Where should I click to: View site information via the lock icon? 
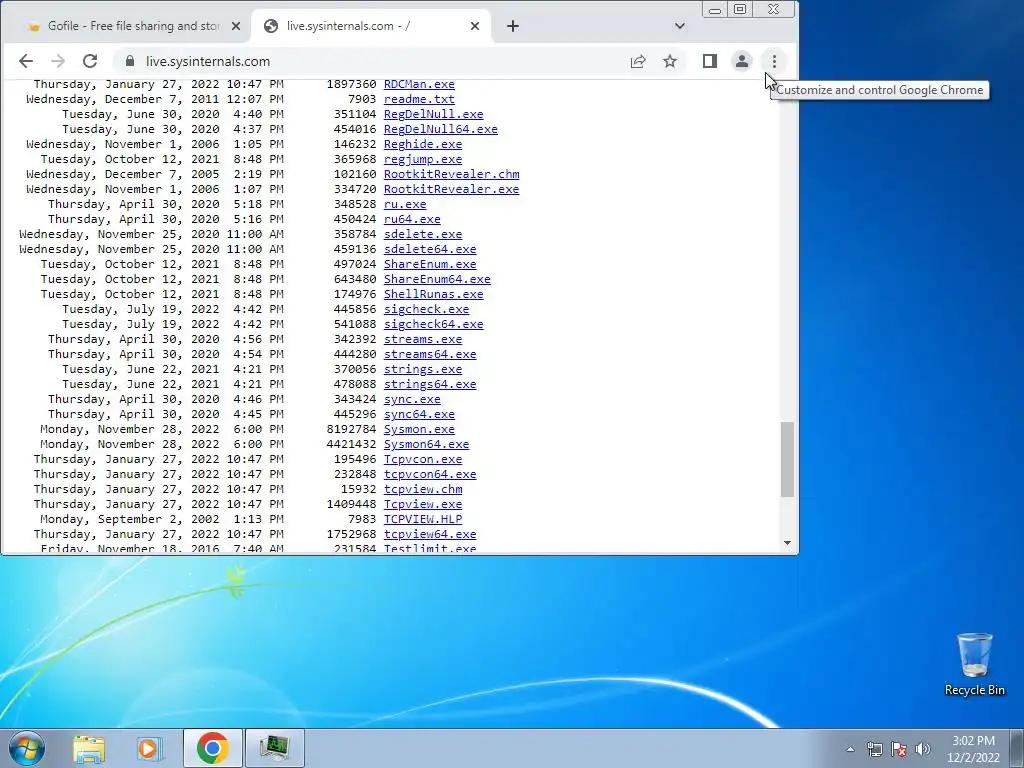point(130,61)
